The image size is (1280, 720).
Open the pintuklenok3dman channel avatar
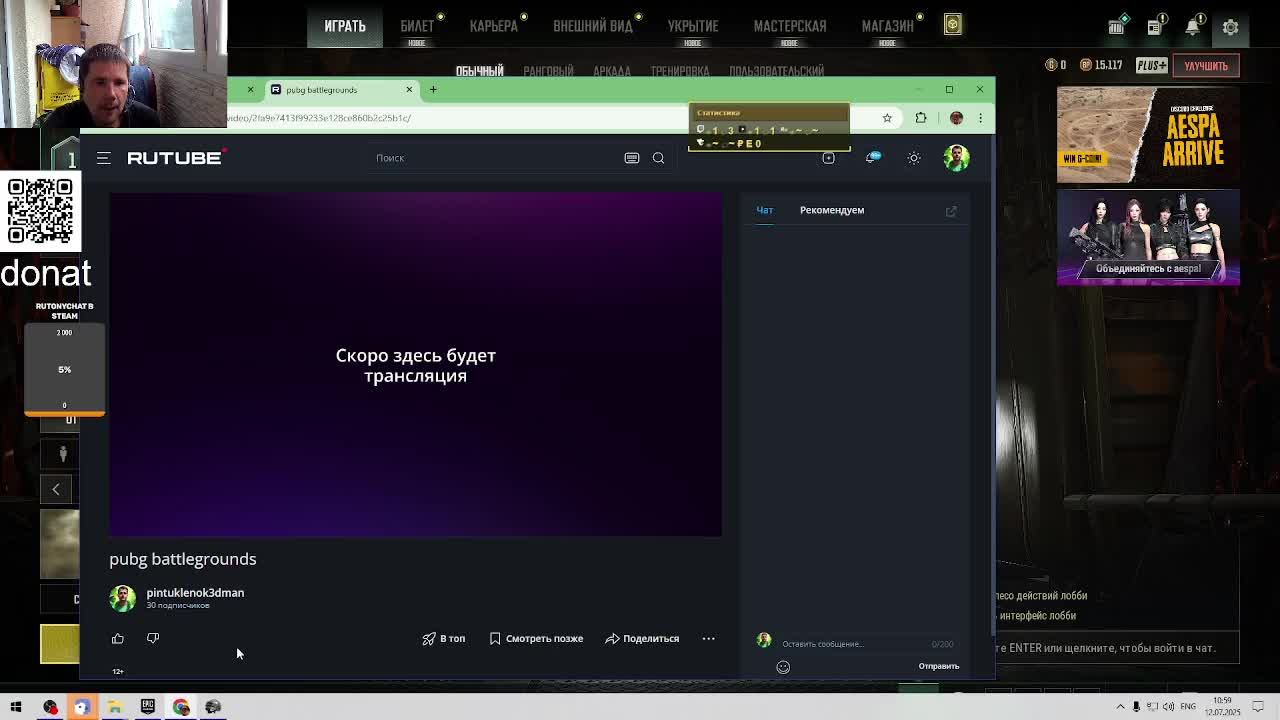122,598
